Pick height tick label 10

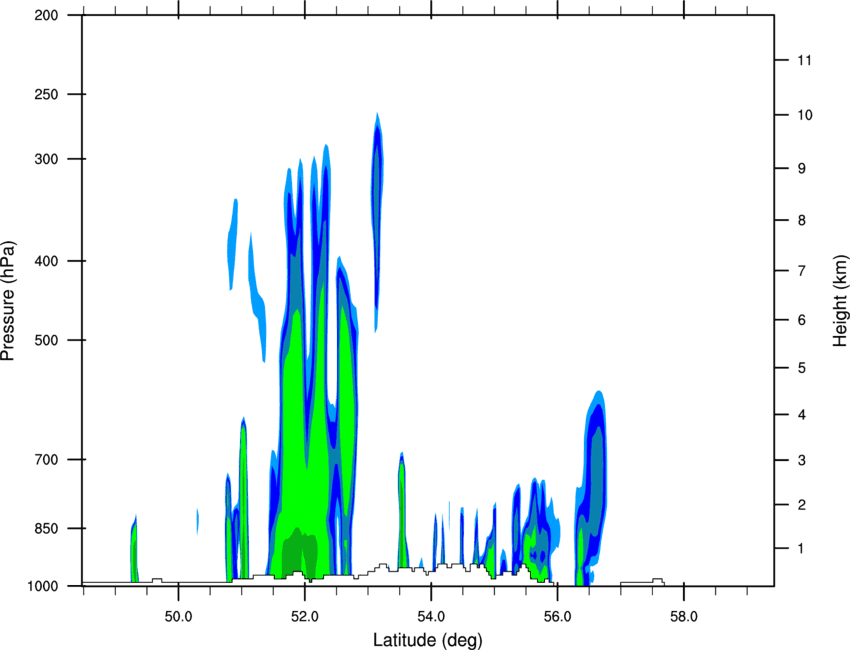805,115
